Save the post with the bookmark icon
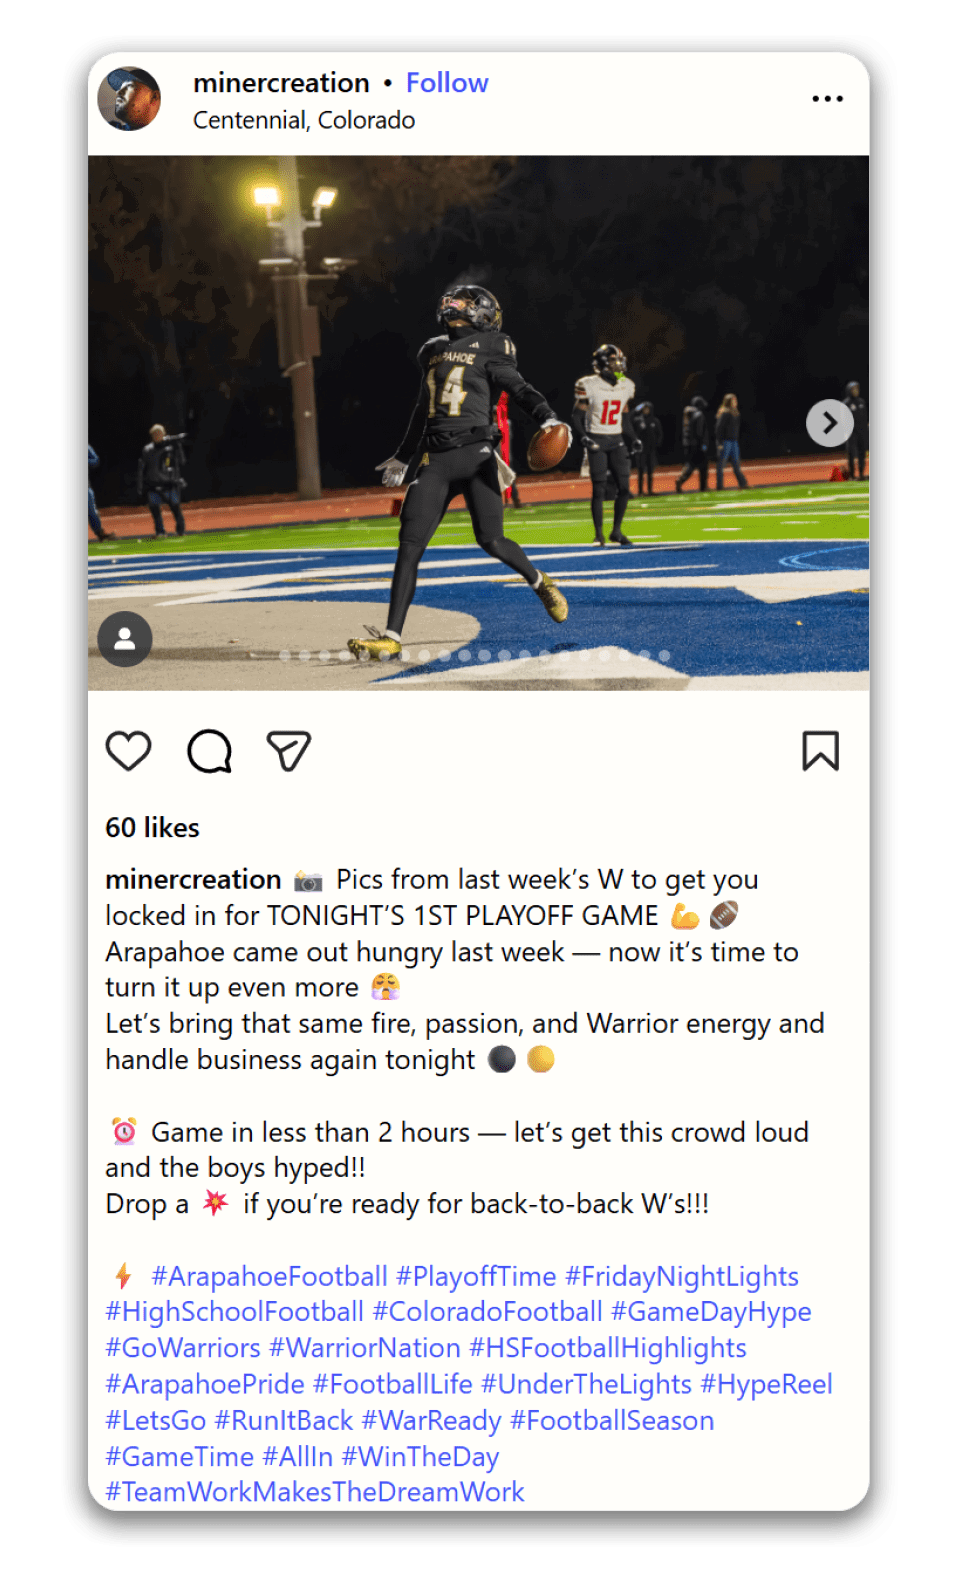This screenshot has height=1586, width=959. coord(820,751)
